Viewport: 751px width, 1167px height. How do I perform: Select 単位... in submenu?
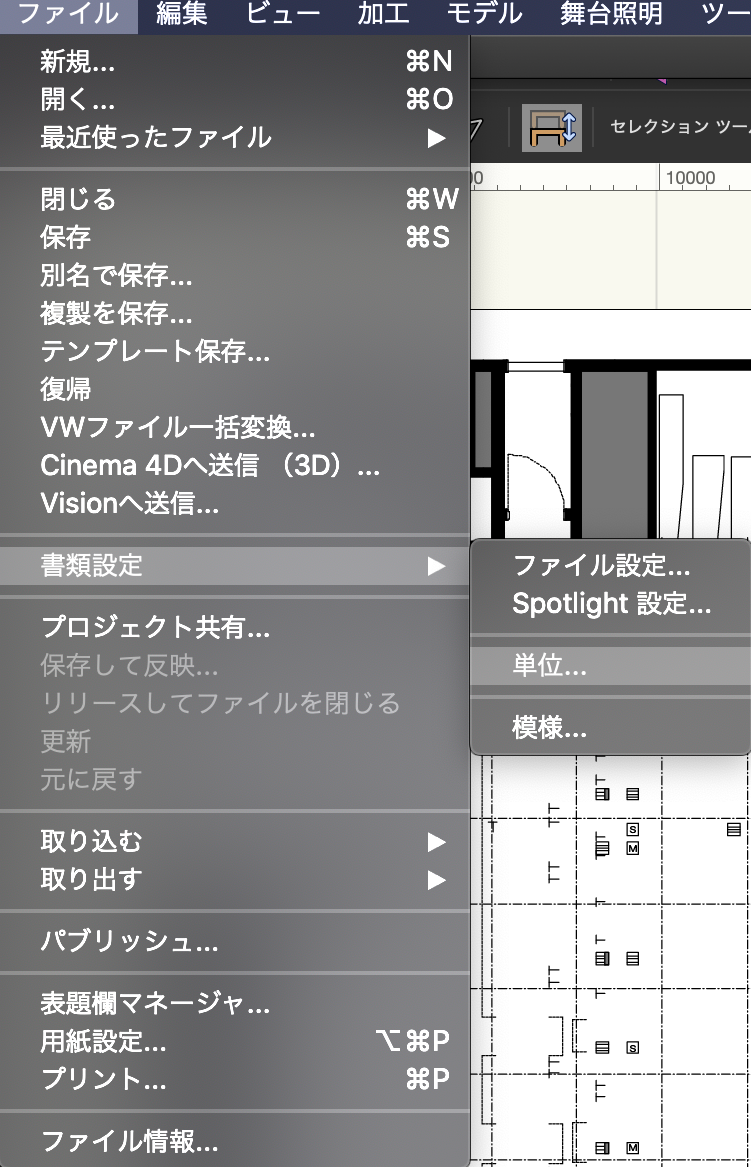pyautogui.click(x=610, y=665)
